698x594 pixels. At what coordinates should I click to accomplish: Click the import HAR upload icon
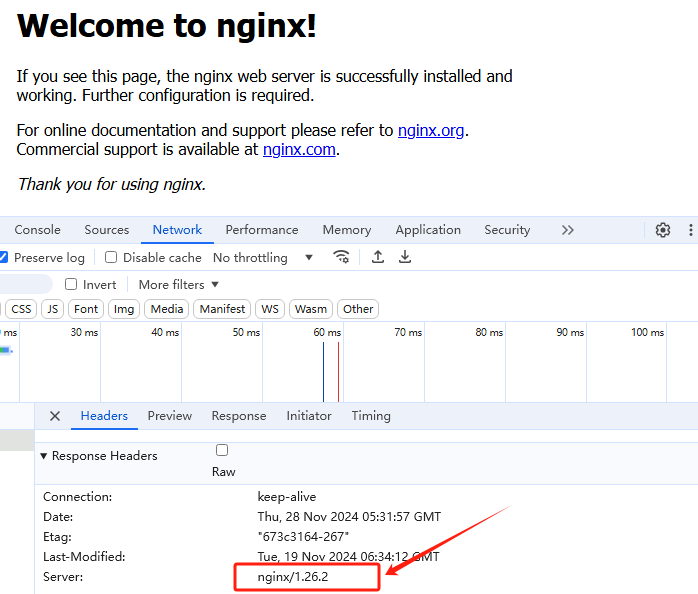[378, 257]
